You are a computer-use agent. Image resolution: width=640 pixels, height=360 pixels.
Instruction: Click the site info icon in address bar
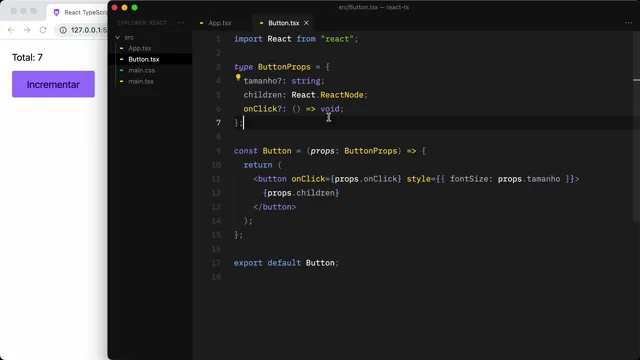[63, 30]
